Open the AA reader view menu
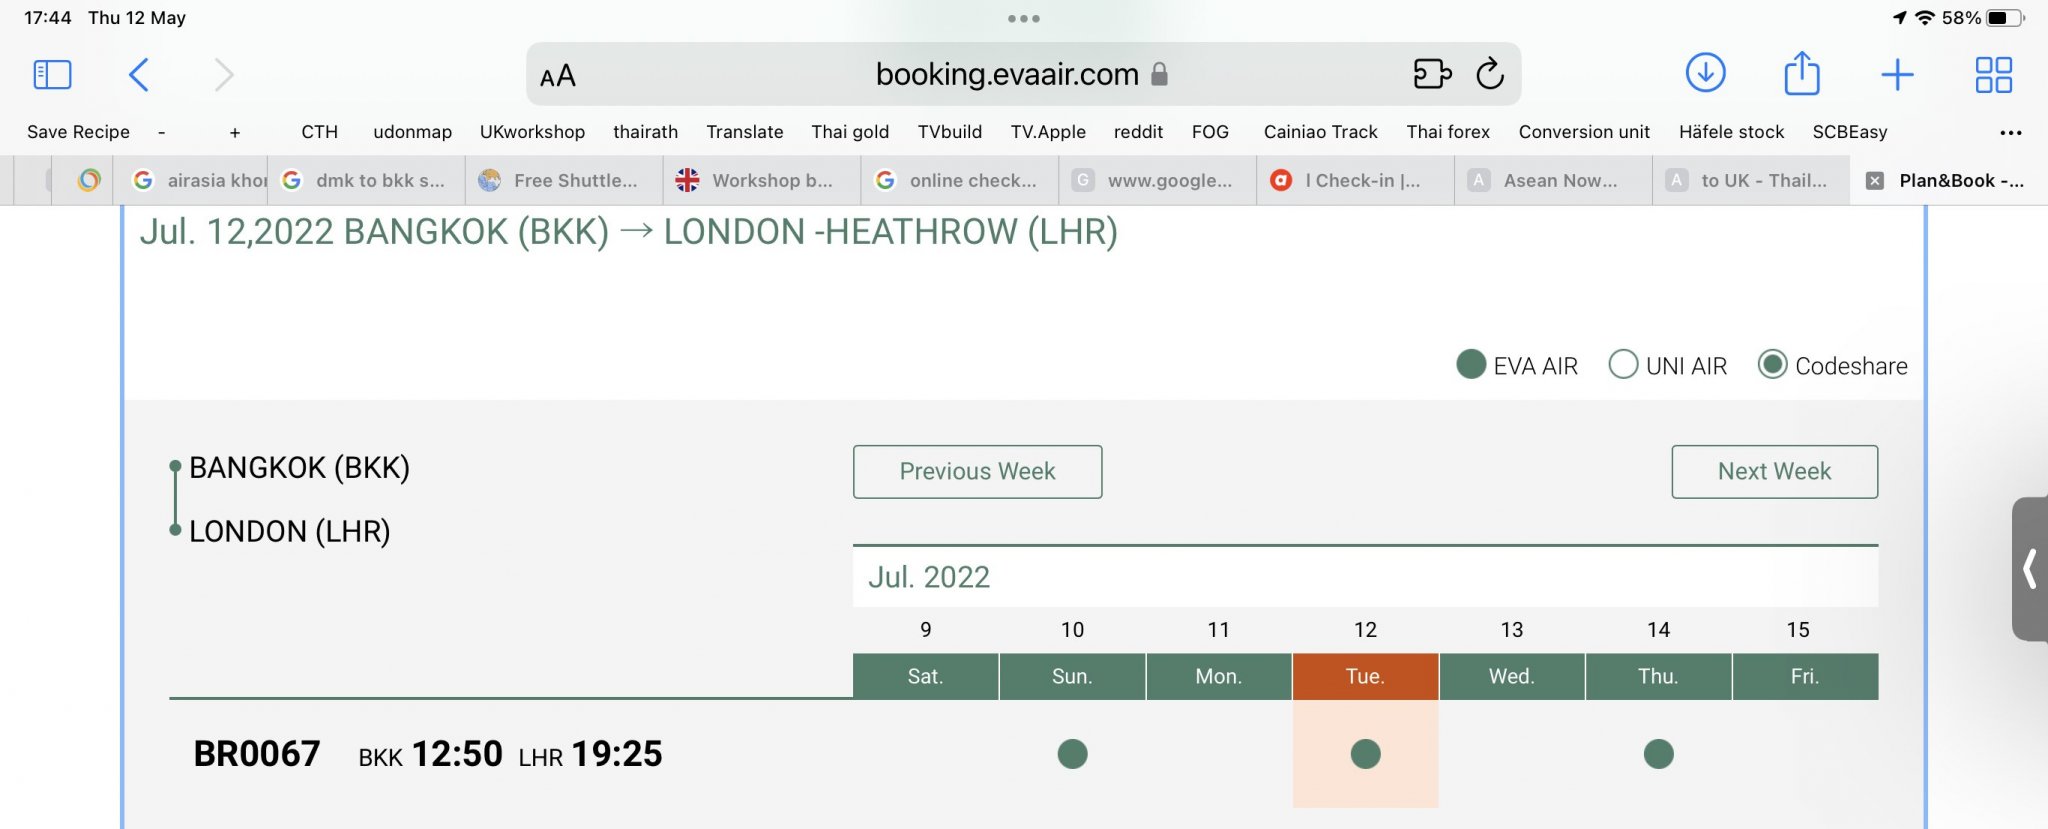The height and width of the screenshot is (829, 2048). [x=557, y=76]
